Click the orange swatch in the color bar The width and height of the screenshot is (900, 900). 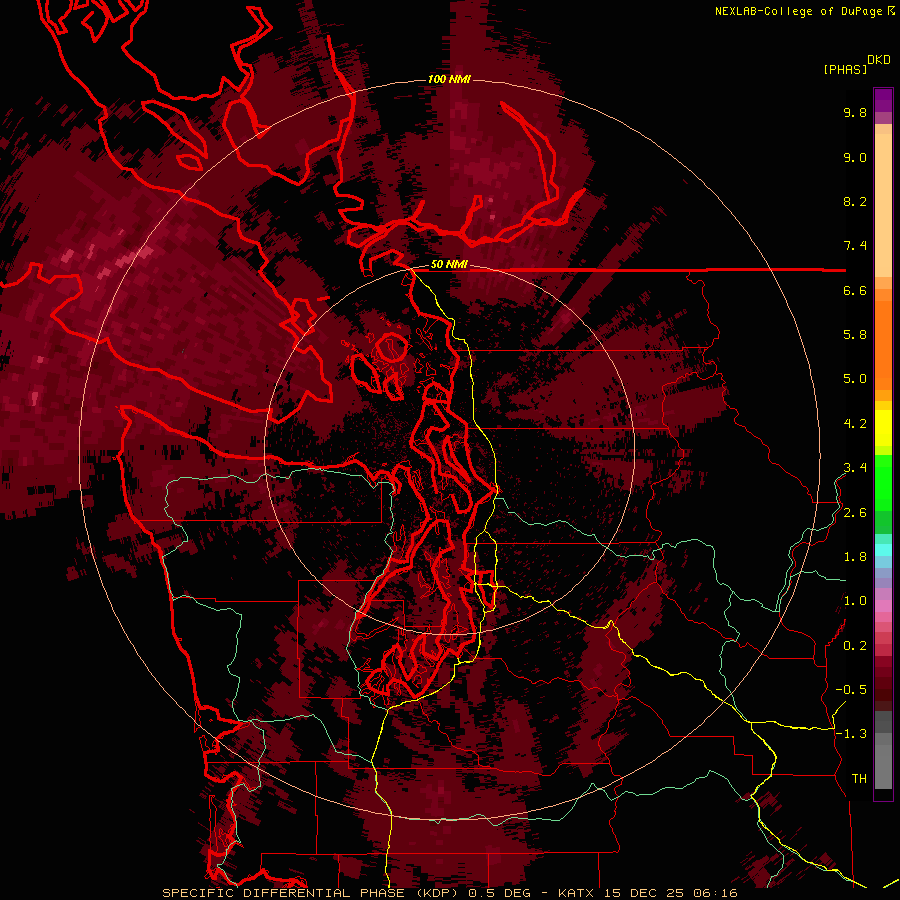(883, 345)
